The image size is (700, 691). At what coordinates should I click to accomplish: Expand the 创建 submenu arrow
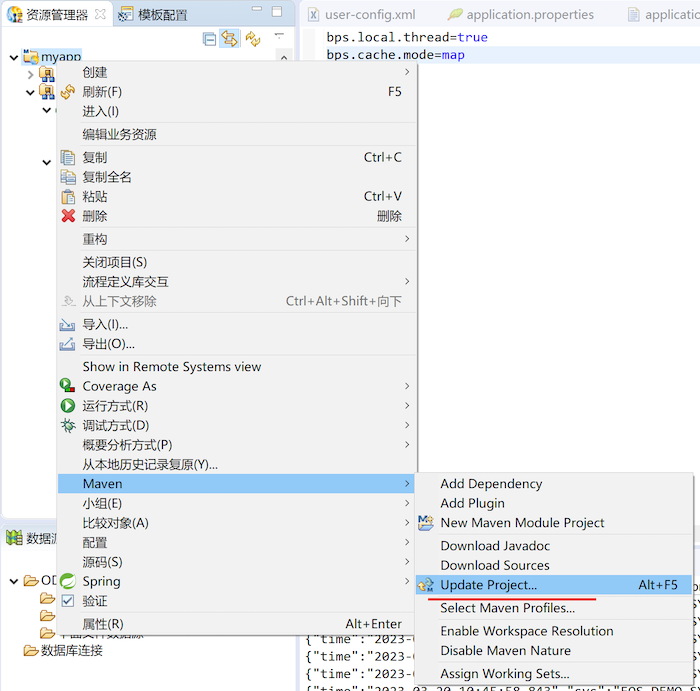click(406, 72)
